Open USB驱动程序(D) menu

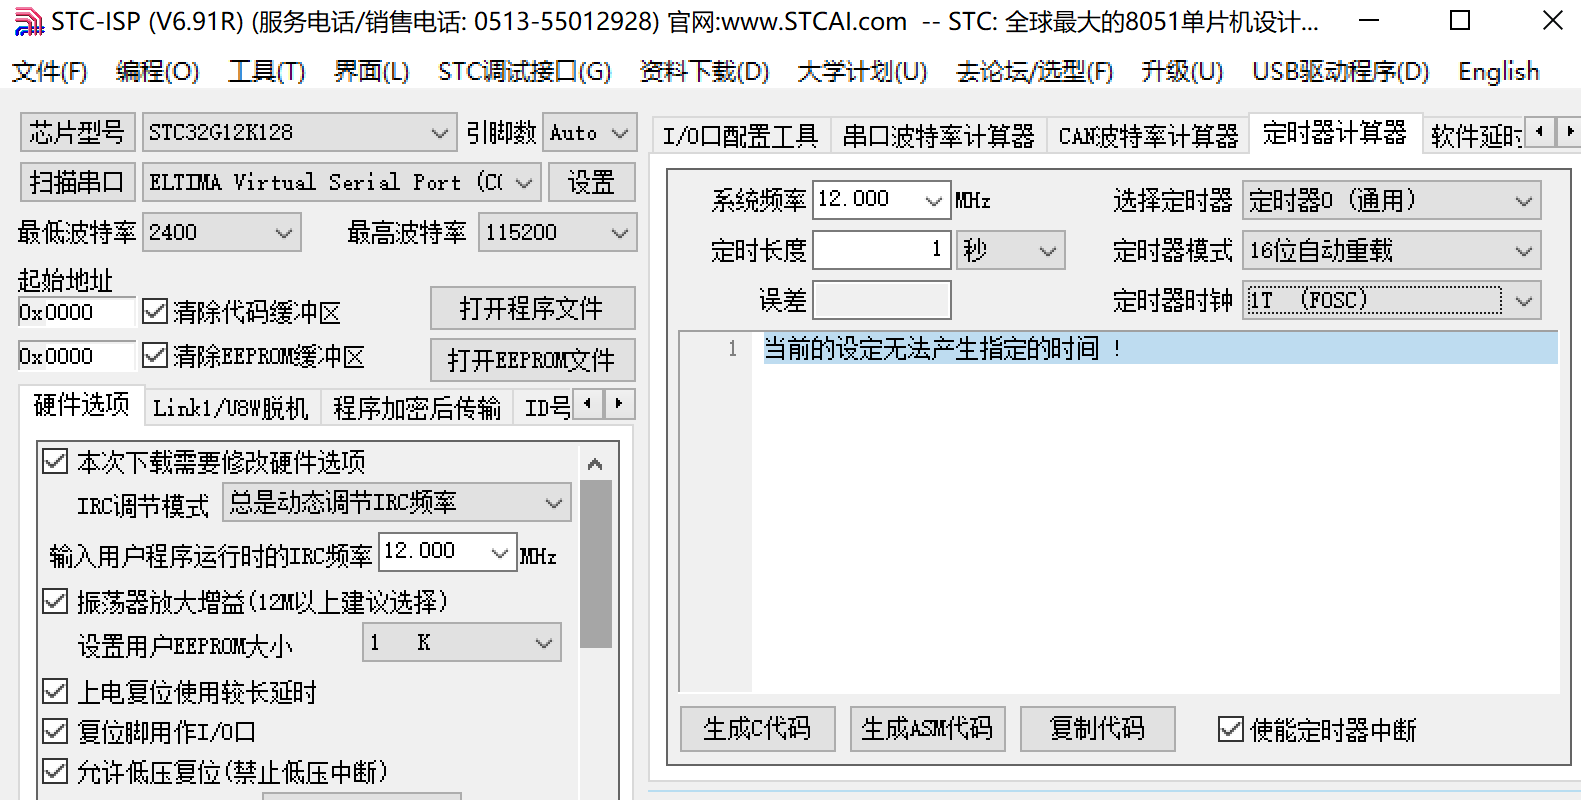[x=1340, y=71]
